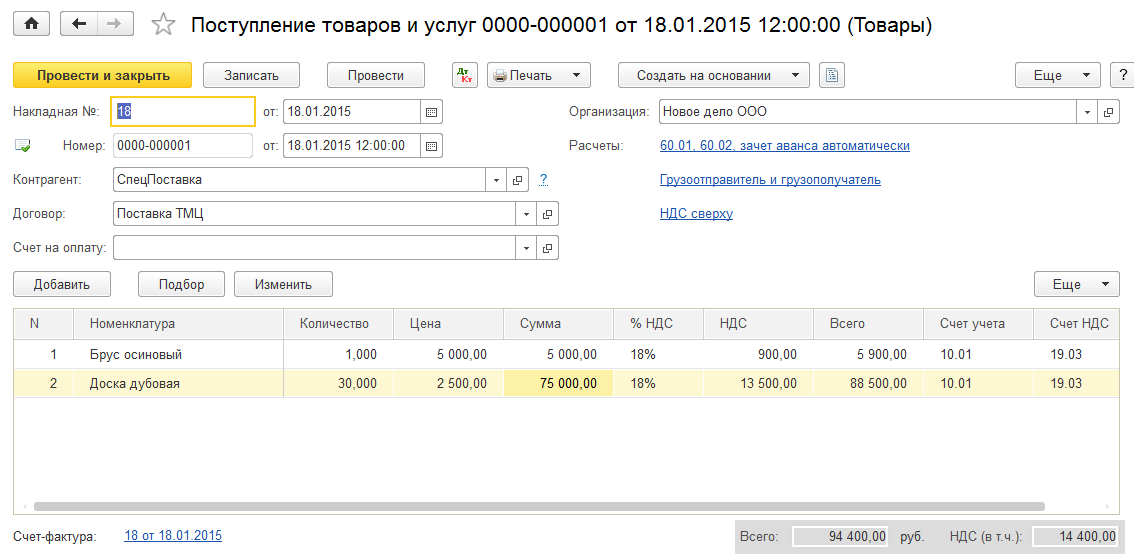
Task: Expand the Счет на оплату dropdown list
Action: (x=526, y=248)
